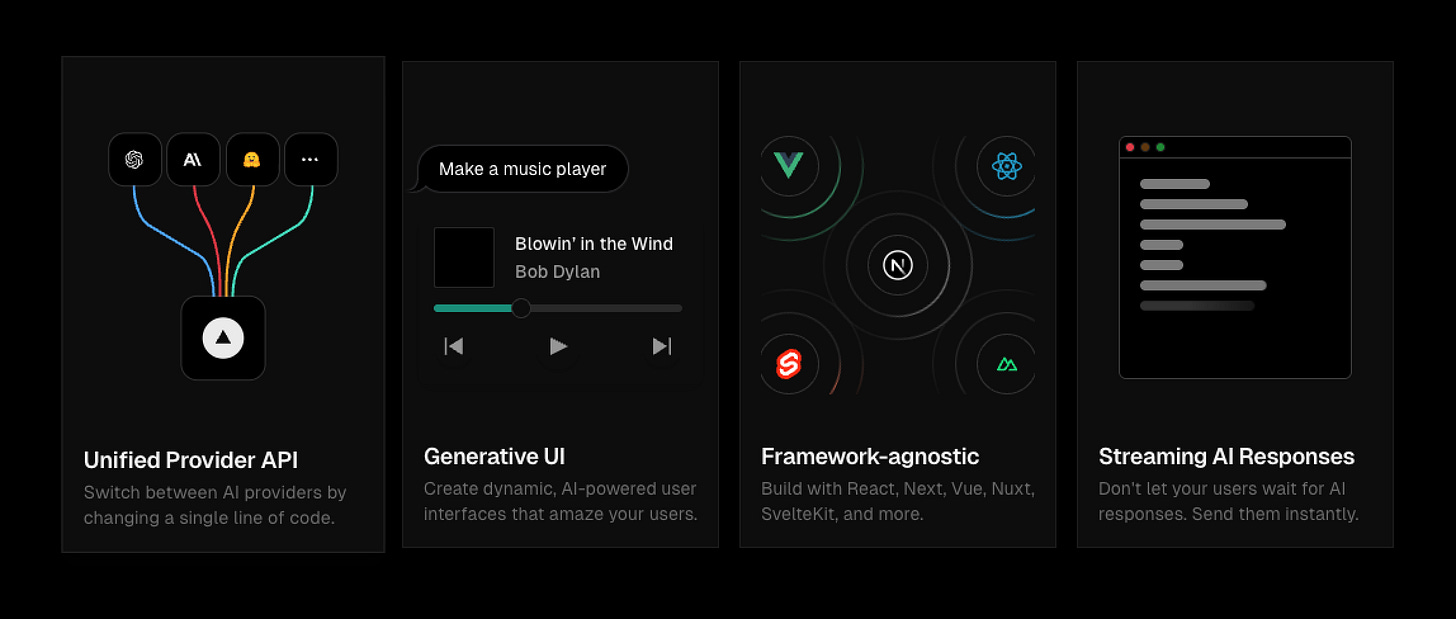The height and width of the screenshot is (619, 1456).
Task: Click the red dot in the mock window
Action: [x=1130, y=147]
